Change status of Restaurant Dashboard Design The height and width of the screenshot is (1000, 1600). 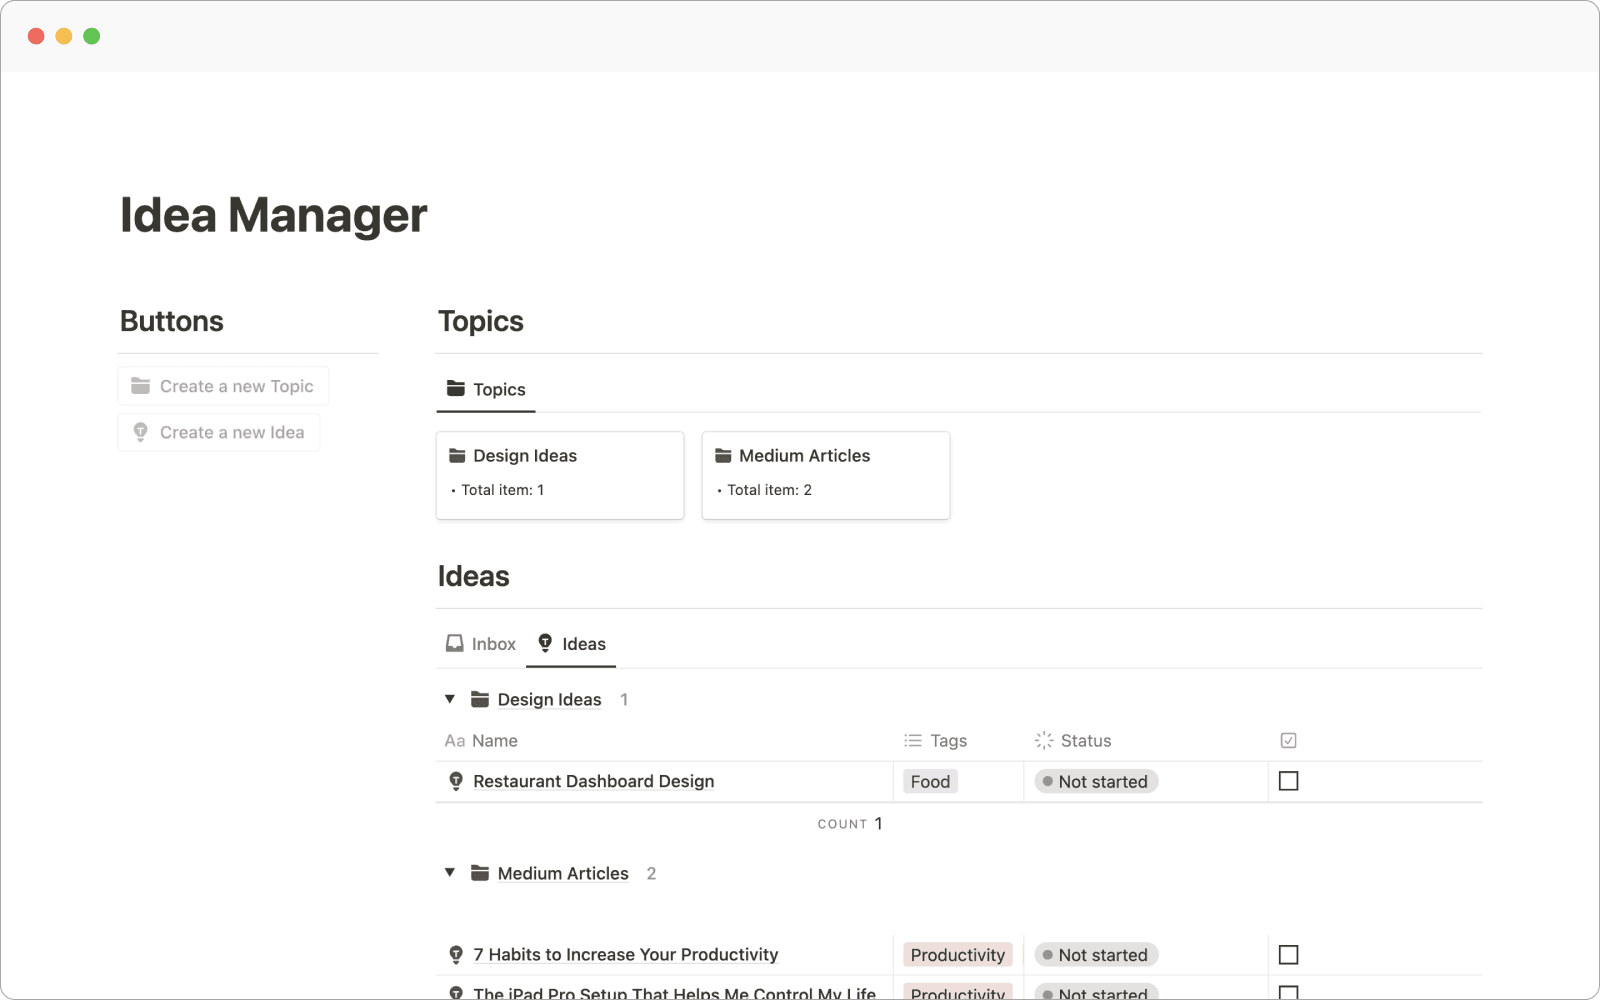point(1096,782)
